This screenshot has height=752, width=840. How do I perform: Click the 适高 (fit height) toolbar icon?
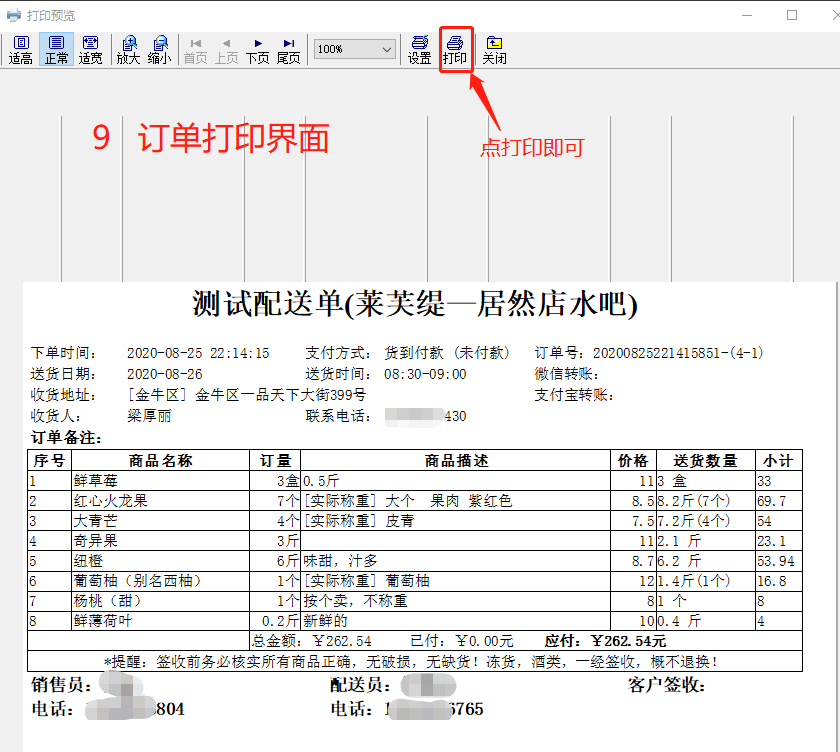pyautogui.click(x=21, y=50)
